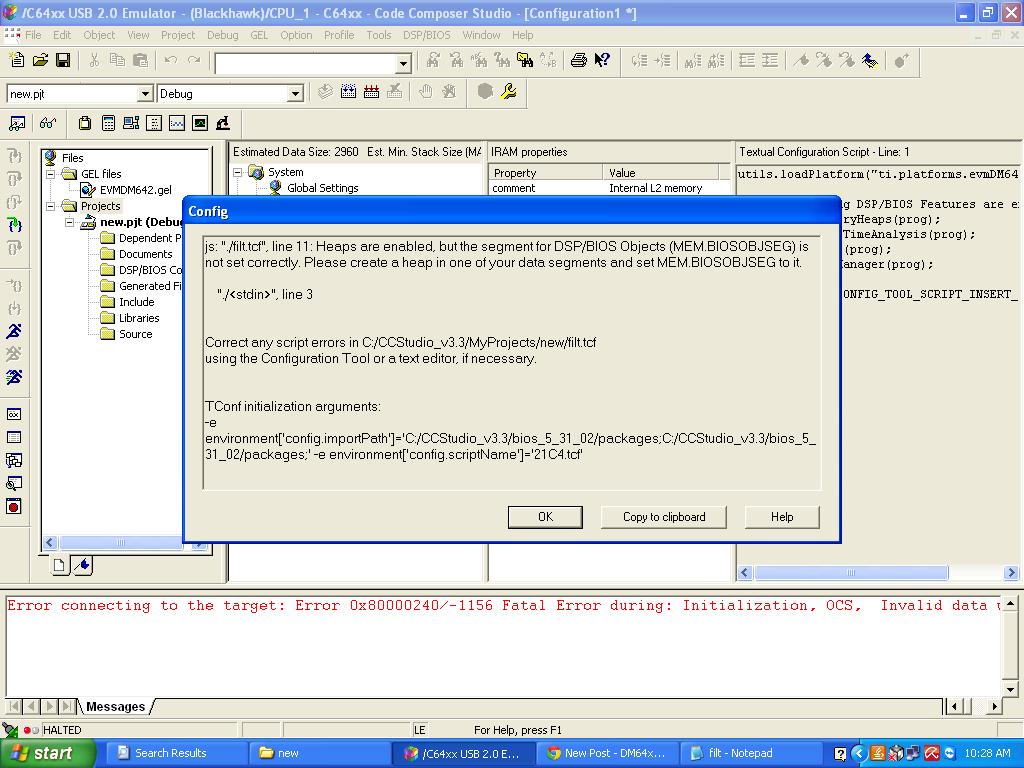The image size is (1024, 768).
Task: Click the HALTED status bar entry
Action: point(62,730)
